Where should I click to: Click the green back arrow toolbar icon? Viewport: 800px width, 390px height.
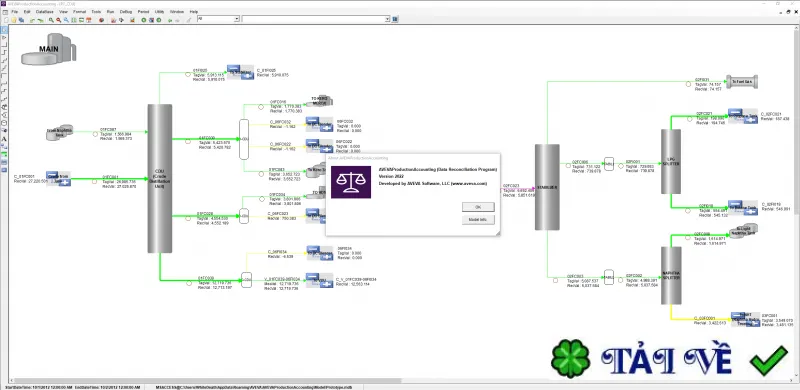170,20
